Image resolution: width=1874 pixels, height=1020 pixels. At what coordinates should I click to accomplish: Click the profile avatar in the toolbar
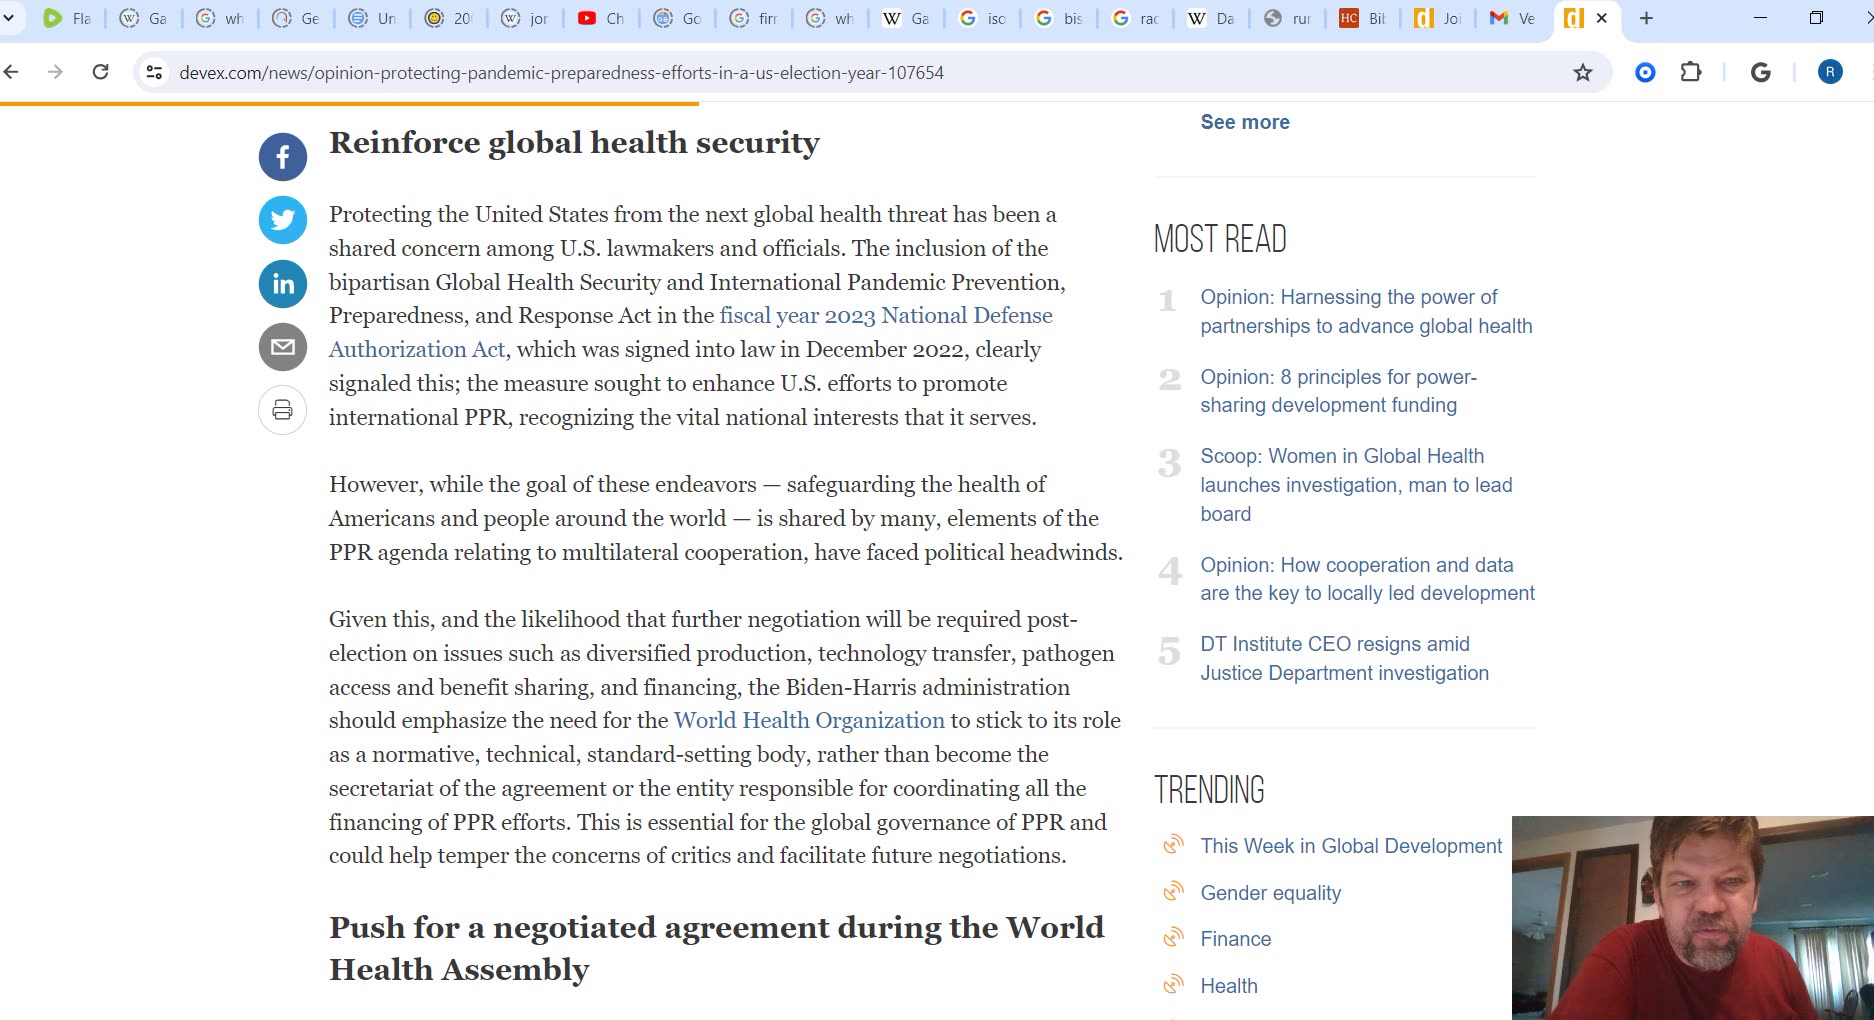[x=1831, y=71]
